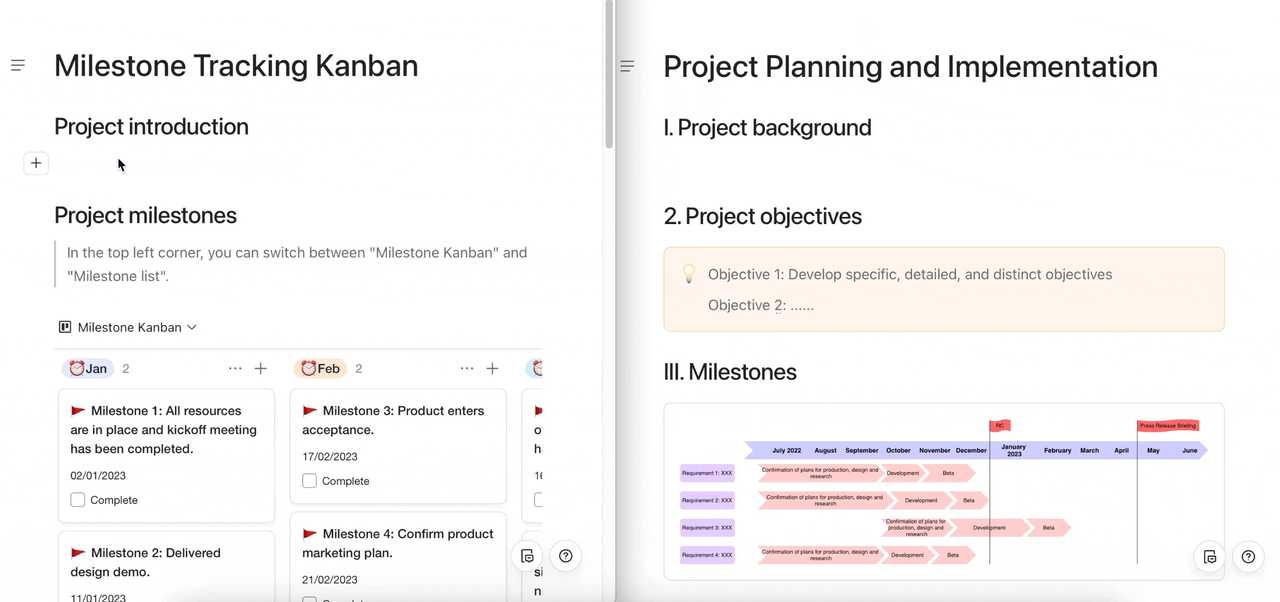Click the help question mark in right document
This screenshot has height=602, width=1280.
[x=1248, y=557]
